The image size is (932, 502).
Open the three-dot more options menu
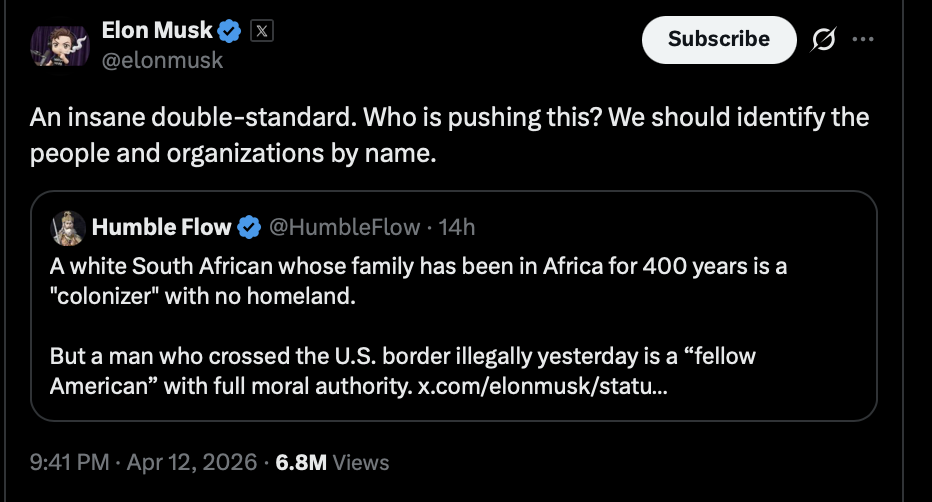(x=862, y=39)
